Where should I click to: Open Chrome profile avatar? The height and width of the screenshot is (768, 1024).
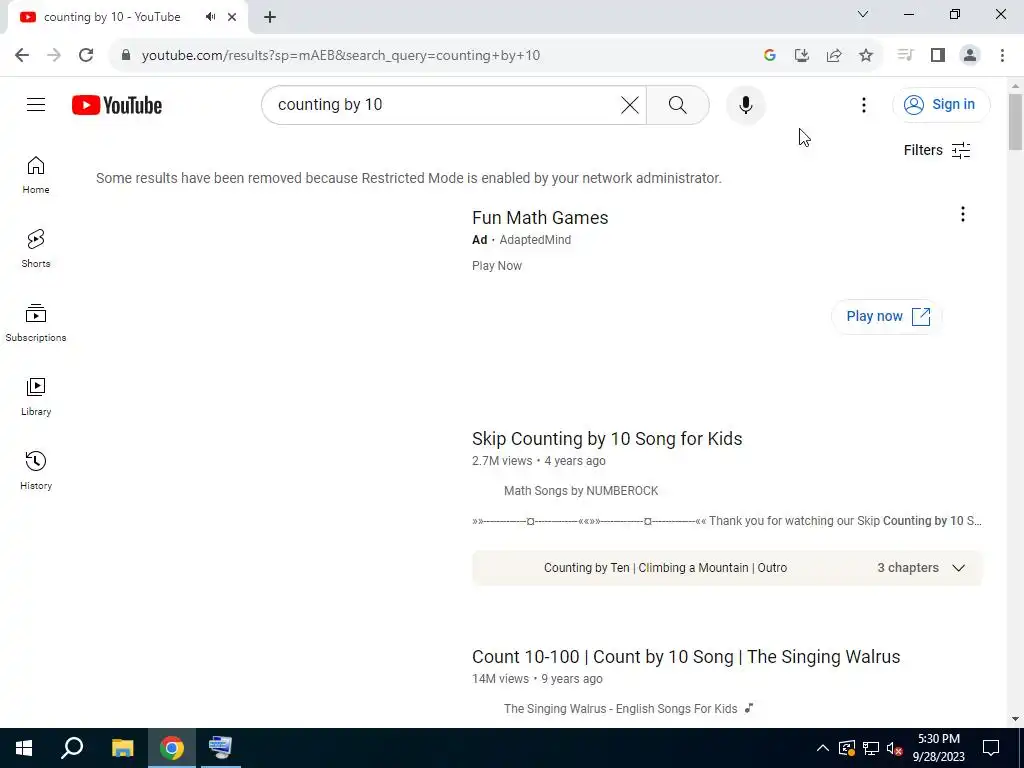(970, 56)
